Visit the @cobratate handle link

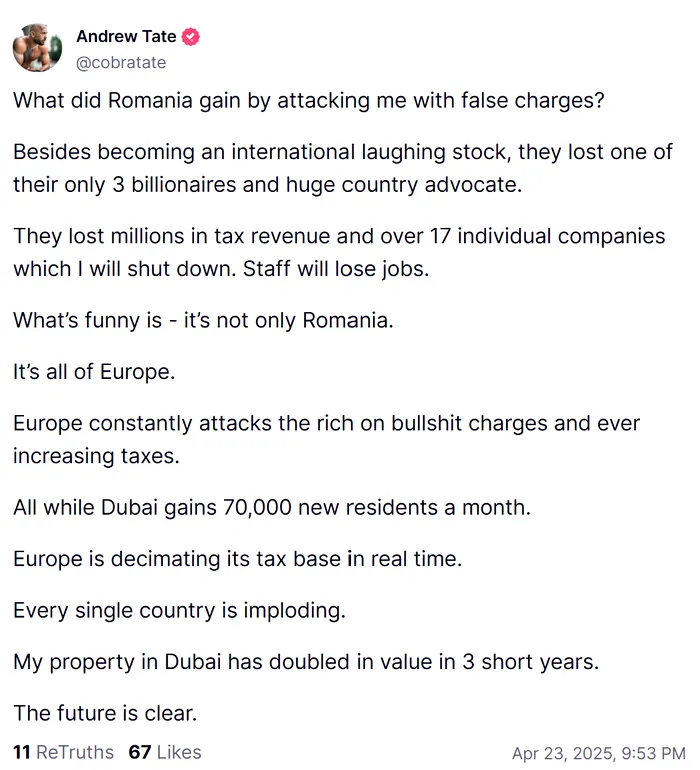click(x=121, y=63)
